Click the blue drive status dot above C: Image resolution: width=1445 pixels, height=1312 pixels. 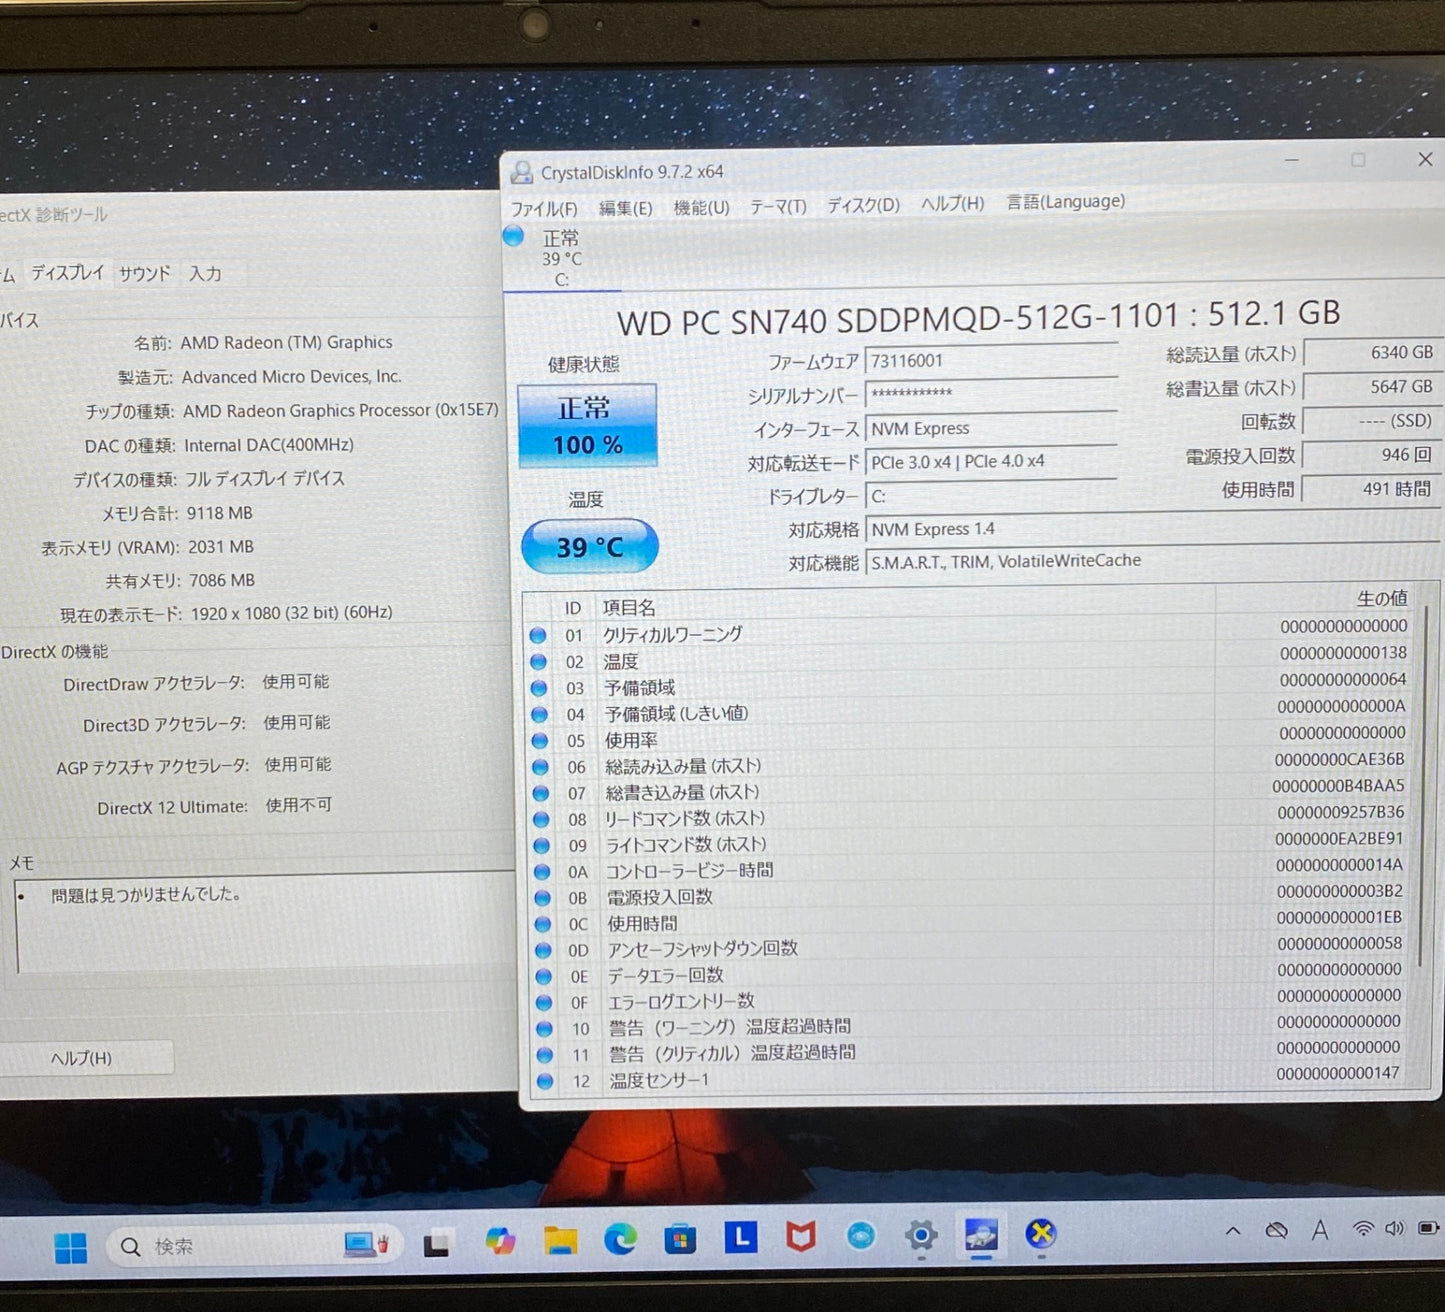point(513,236)
